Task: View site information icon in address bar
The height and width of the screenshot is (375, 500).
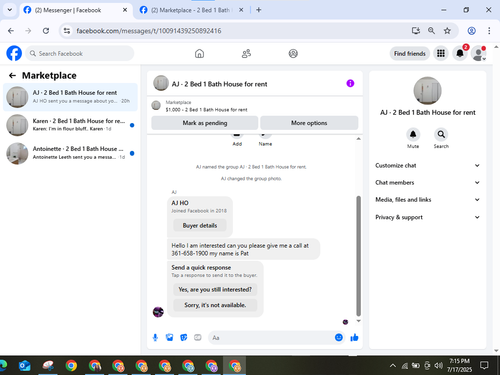Action: coord(67,31)
